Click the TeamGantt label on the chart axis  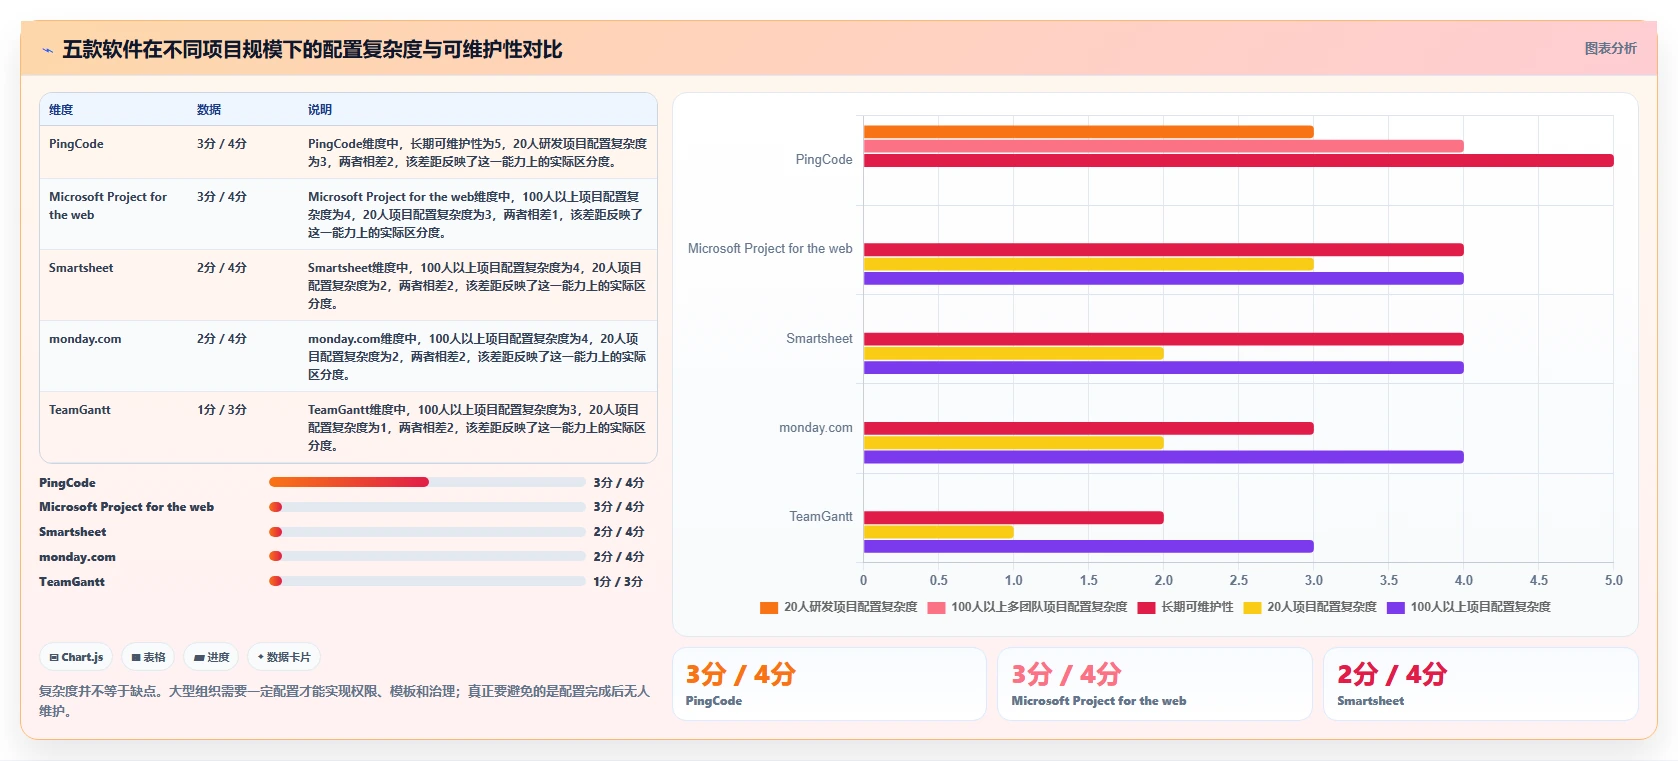[x=821, y=517]
